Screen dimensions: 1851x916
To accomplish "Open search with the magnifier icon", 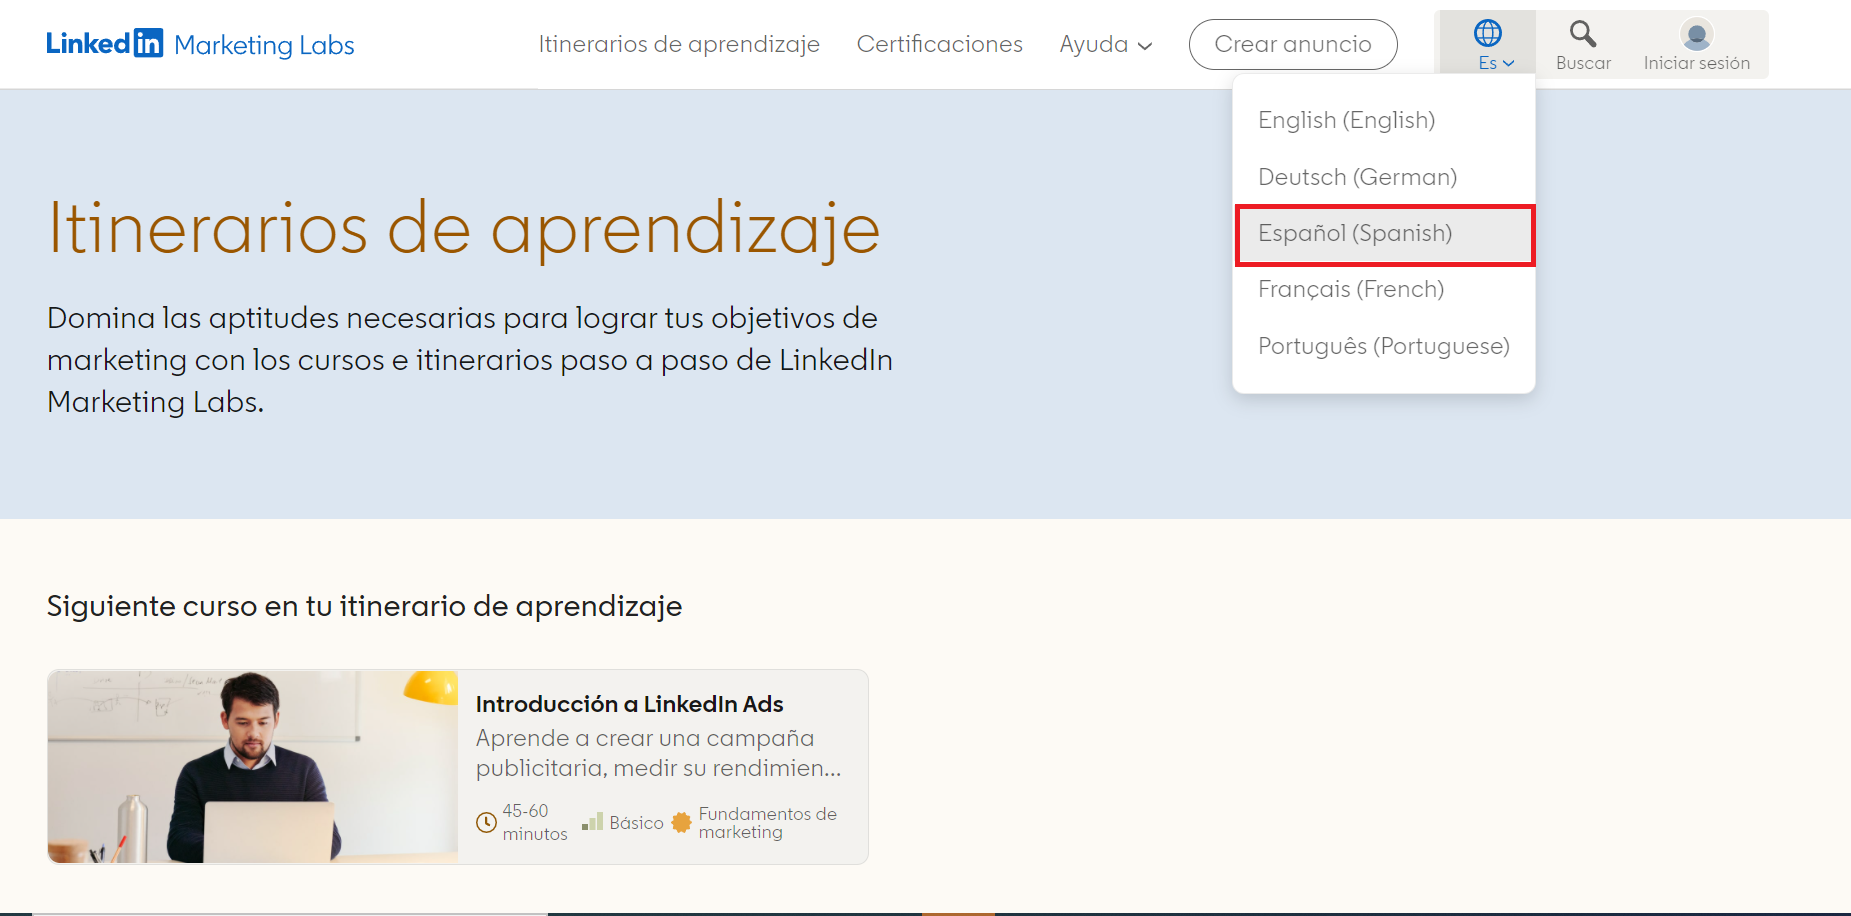I will coord(1582,34).
